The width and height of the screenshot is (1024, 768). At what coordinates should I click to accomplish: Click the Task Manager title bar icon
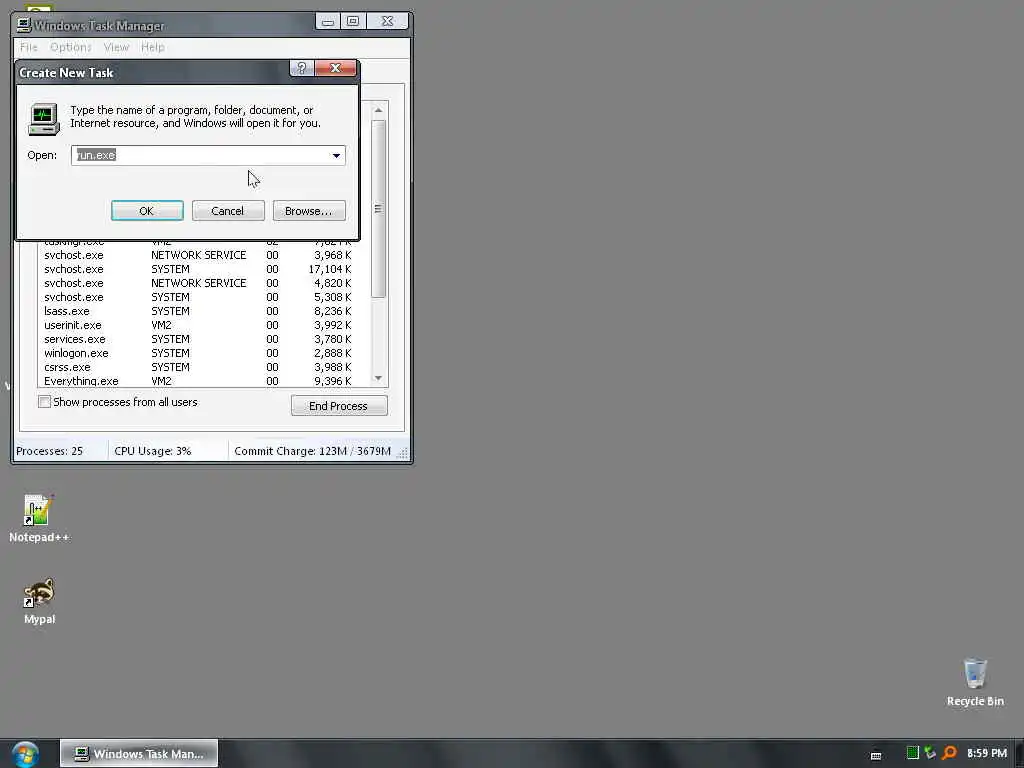pyautogui.click(x=24, y=25)
